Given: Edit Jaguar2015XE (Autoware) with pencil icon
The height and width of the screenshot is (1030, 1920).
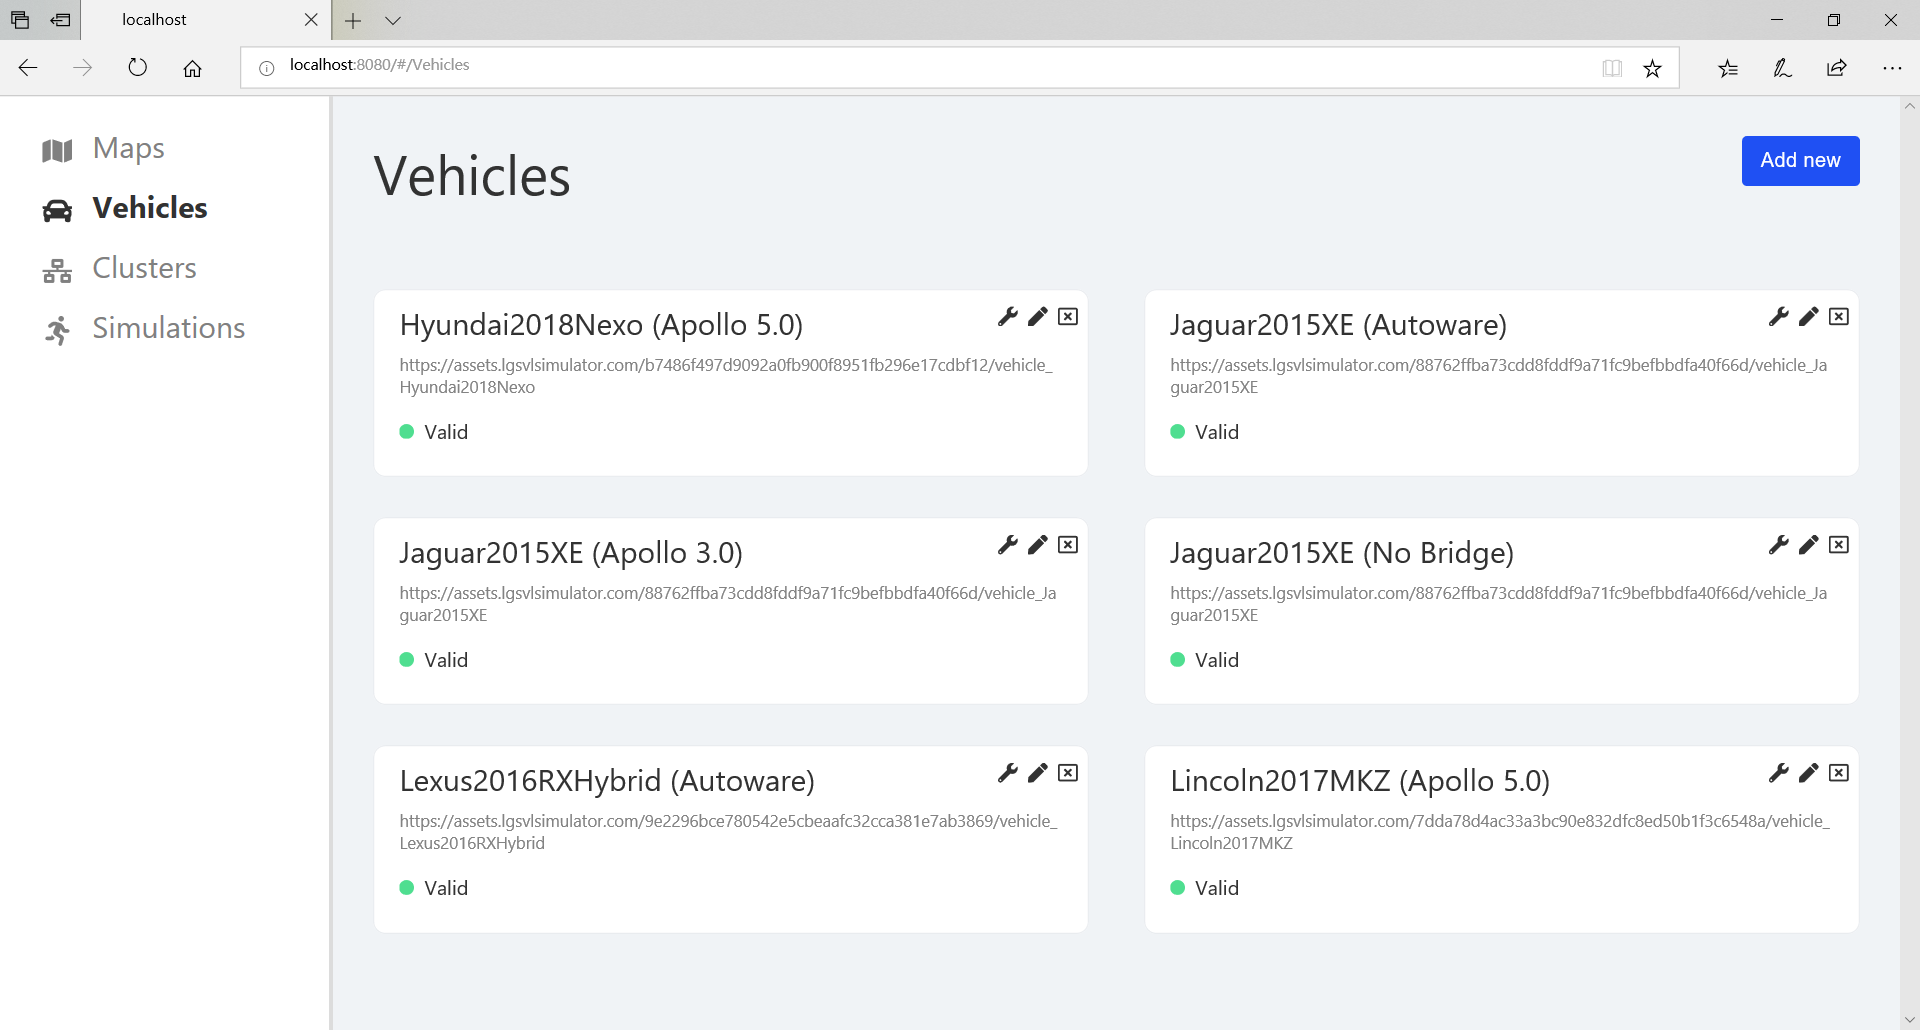Looking at the screenshot, I should (x=1809, y=317).
